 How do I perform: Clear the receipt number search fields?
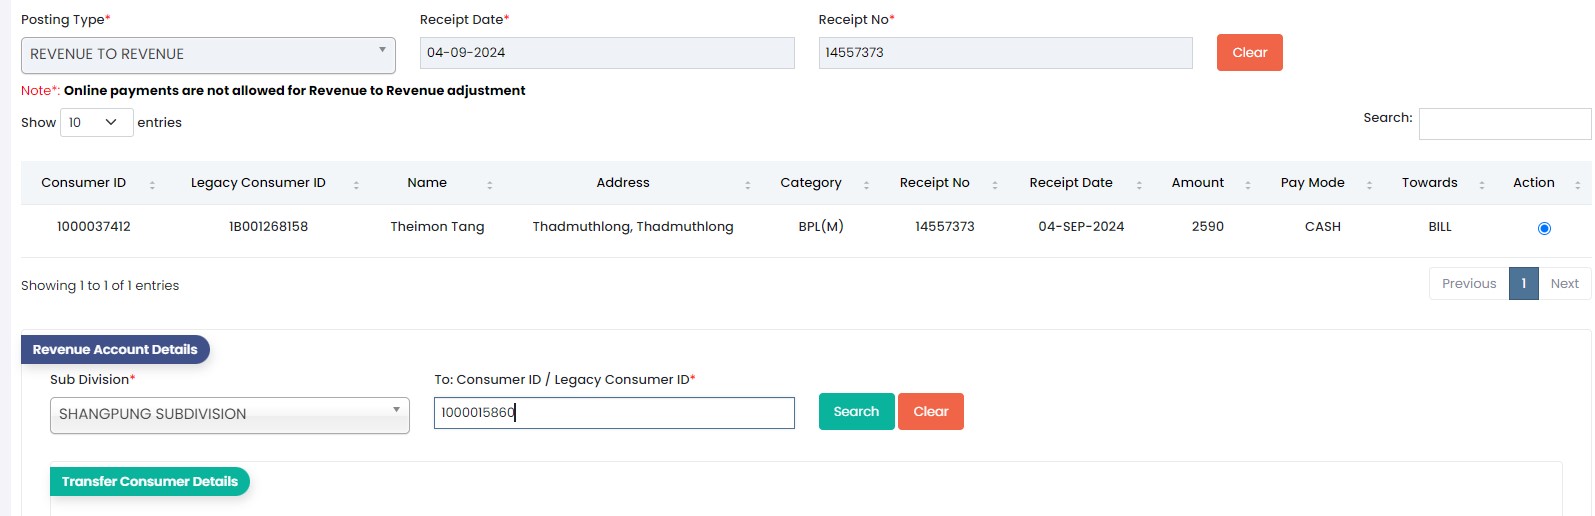(x=1249, y=53)
